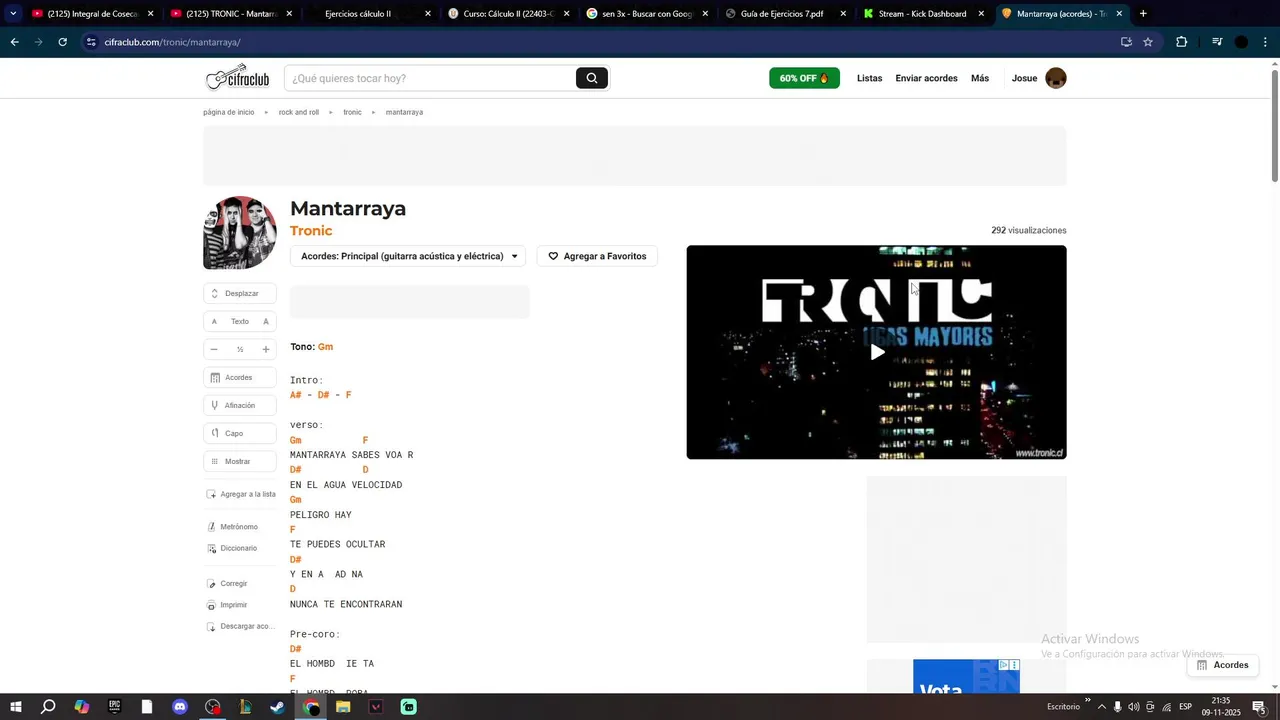Viewport: 1280px width, 720px height.
Task: Switch to the sen 3x Google search tab
Action: 646,14
